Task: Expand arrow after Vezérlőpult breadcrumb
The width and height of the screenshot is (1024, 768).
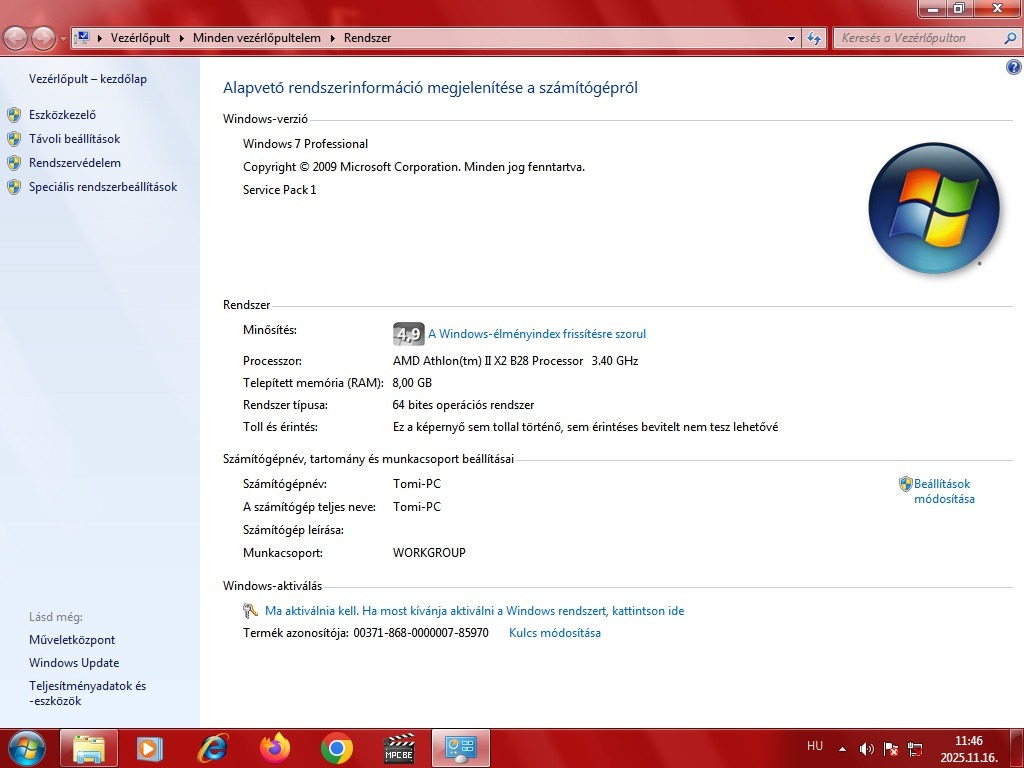Action: pos(182,38)
